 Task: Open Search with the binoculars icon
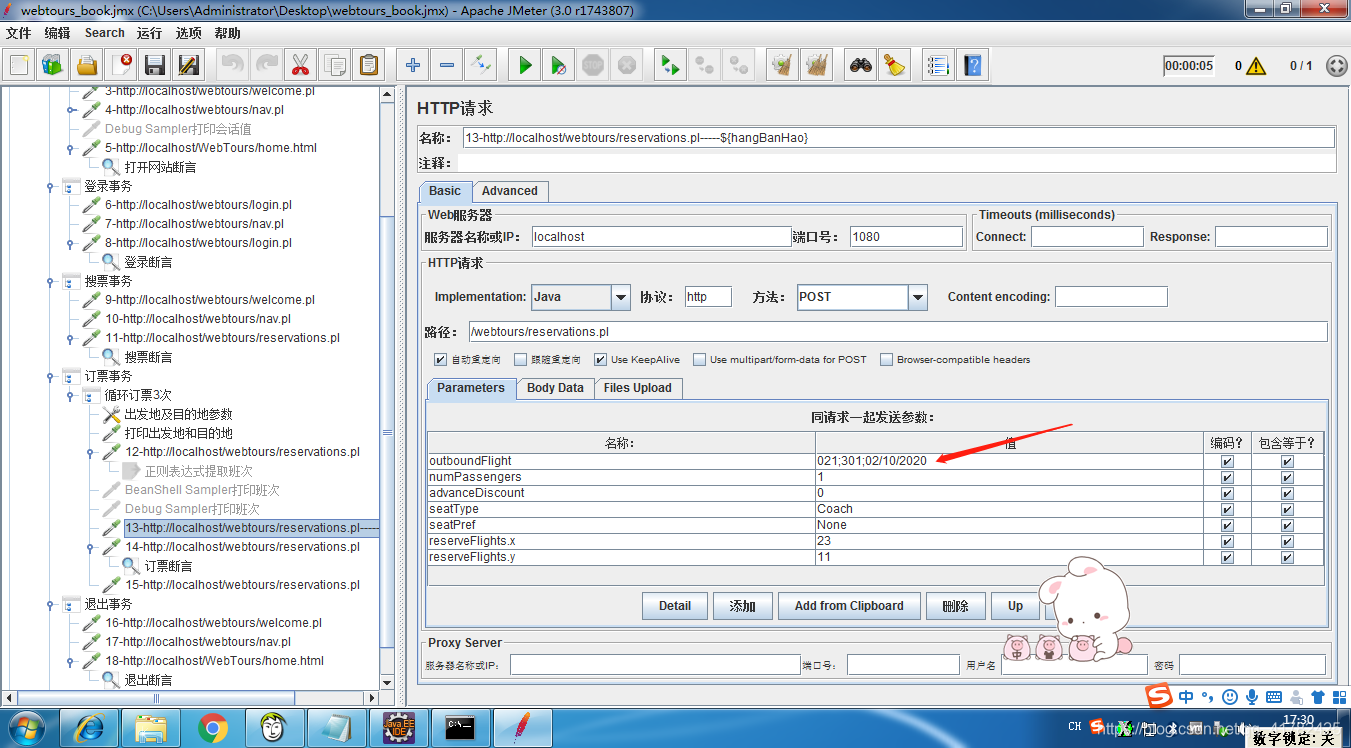click(x=860, y=66)
